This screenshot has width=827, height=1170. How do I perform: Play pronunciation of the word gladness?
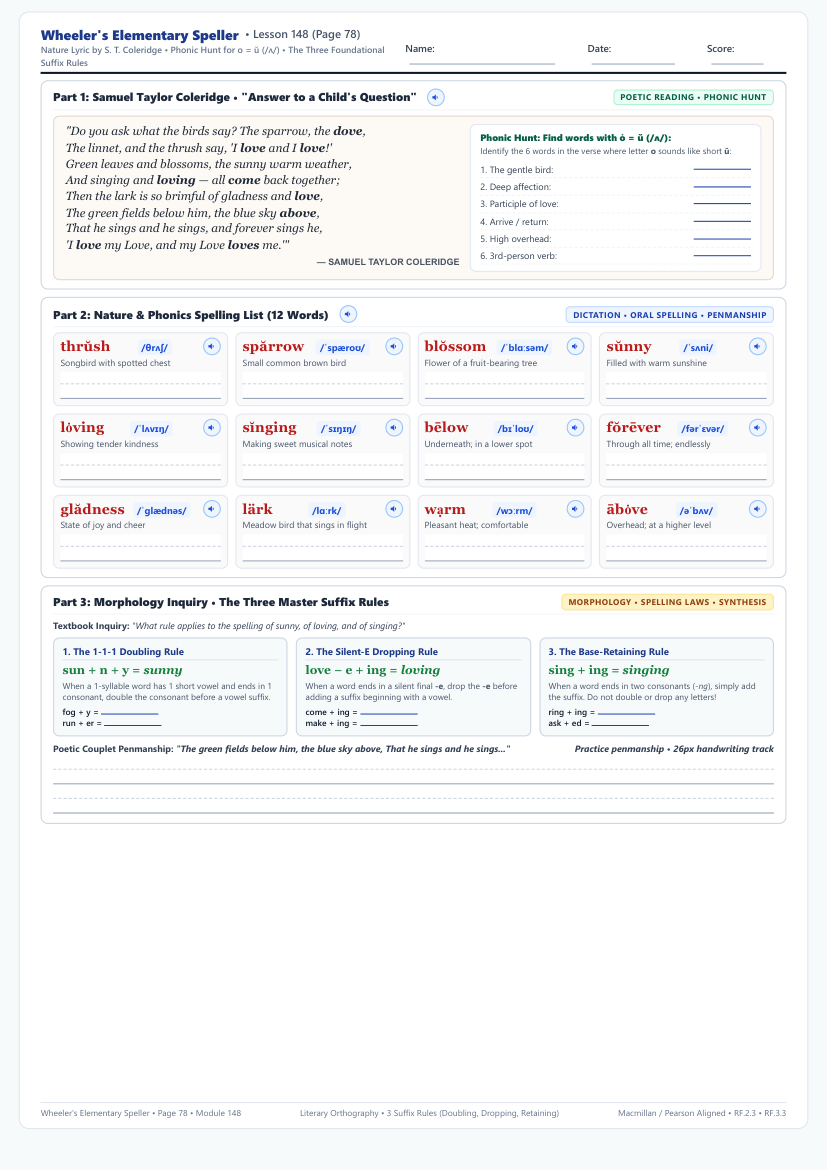[x=212, y=509]
